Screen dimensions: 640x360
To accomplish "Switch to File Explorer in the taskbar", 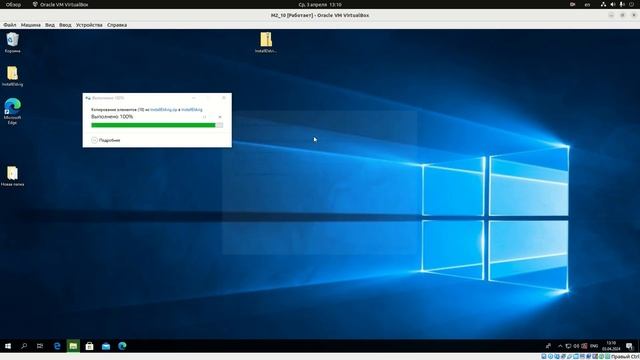I will [73, 346].
